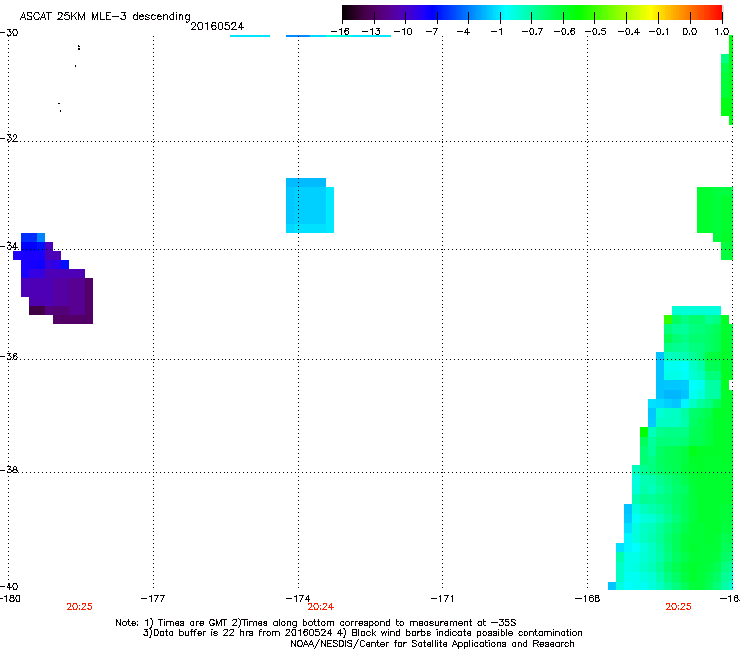The width and height of the screenshot is (740, 650).
Task: Click the -0.7 color scale label
Action: point(532,32)
